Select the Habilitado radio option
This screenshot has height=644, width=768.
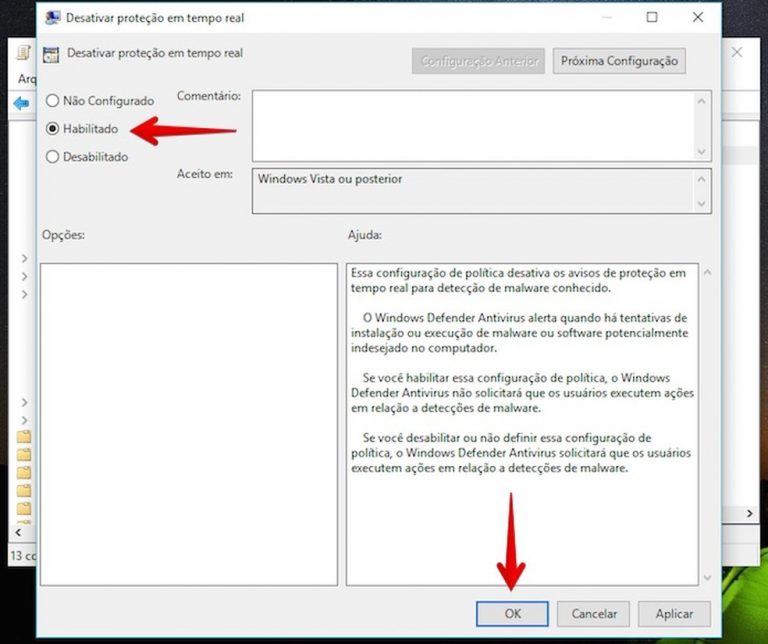82,129
